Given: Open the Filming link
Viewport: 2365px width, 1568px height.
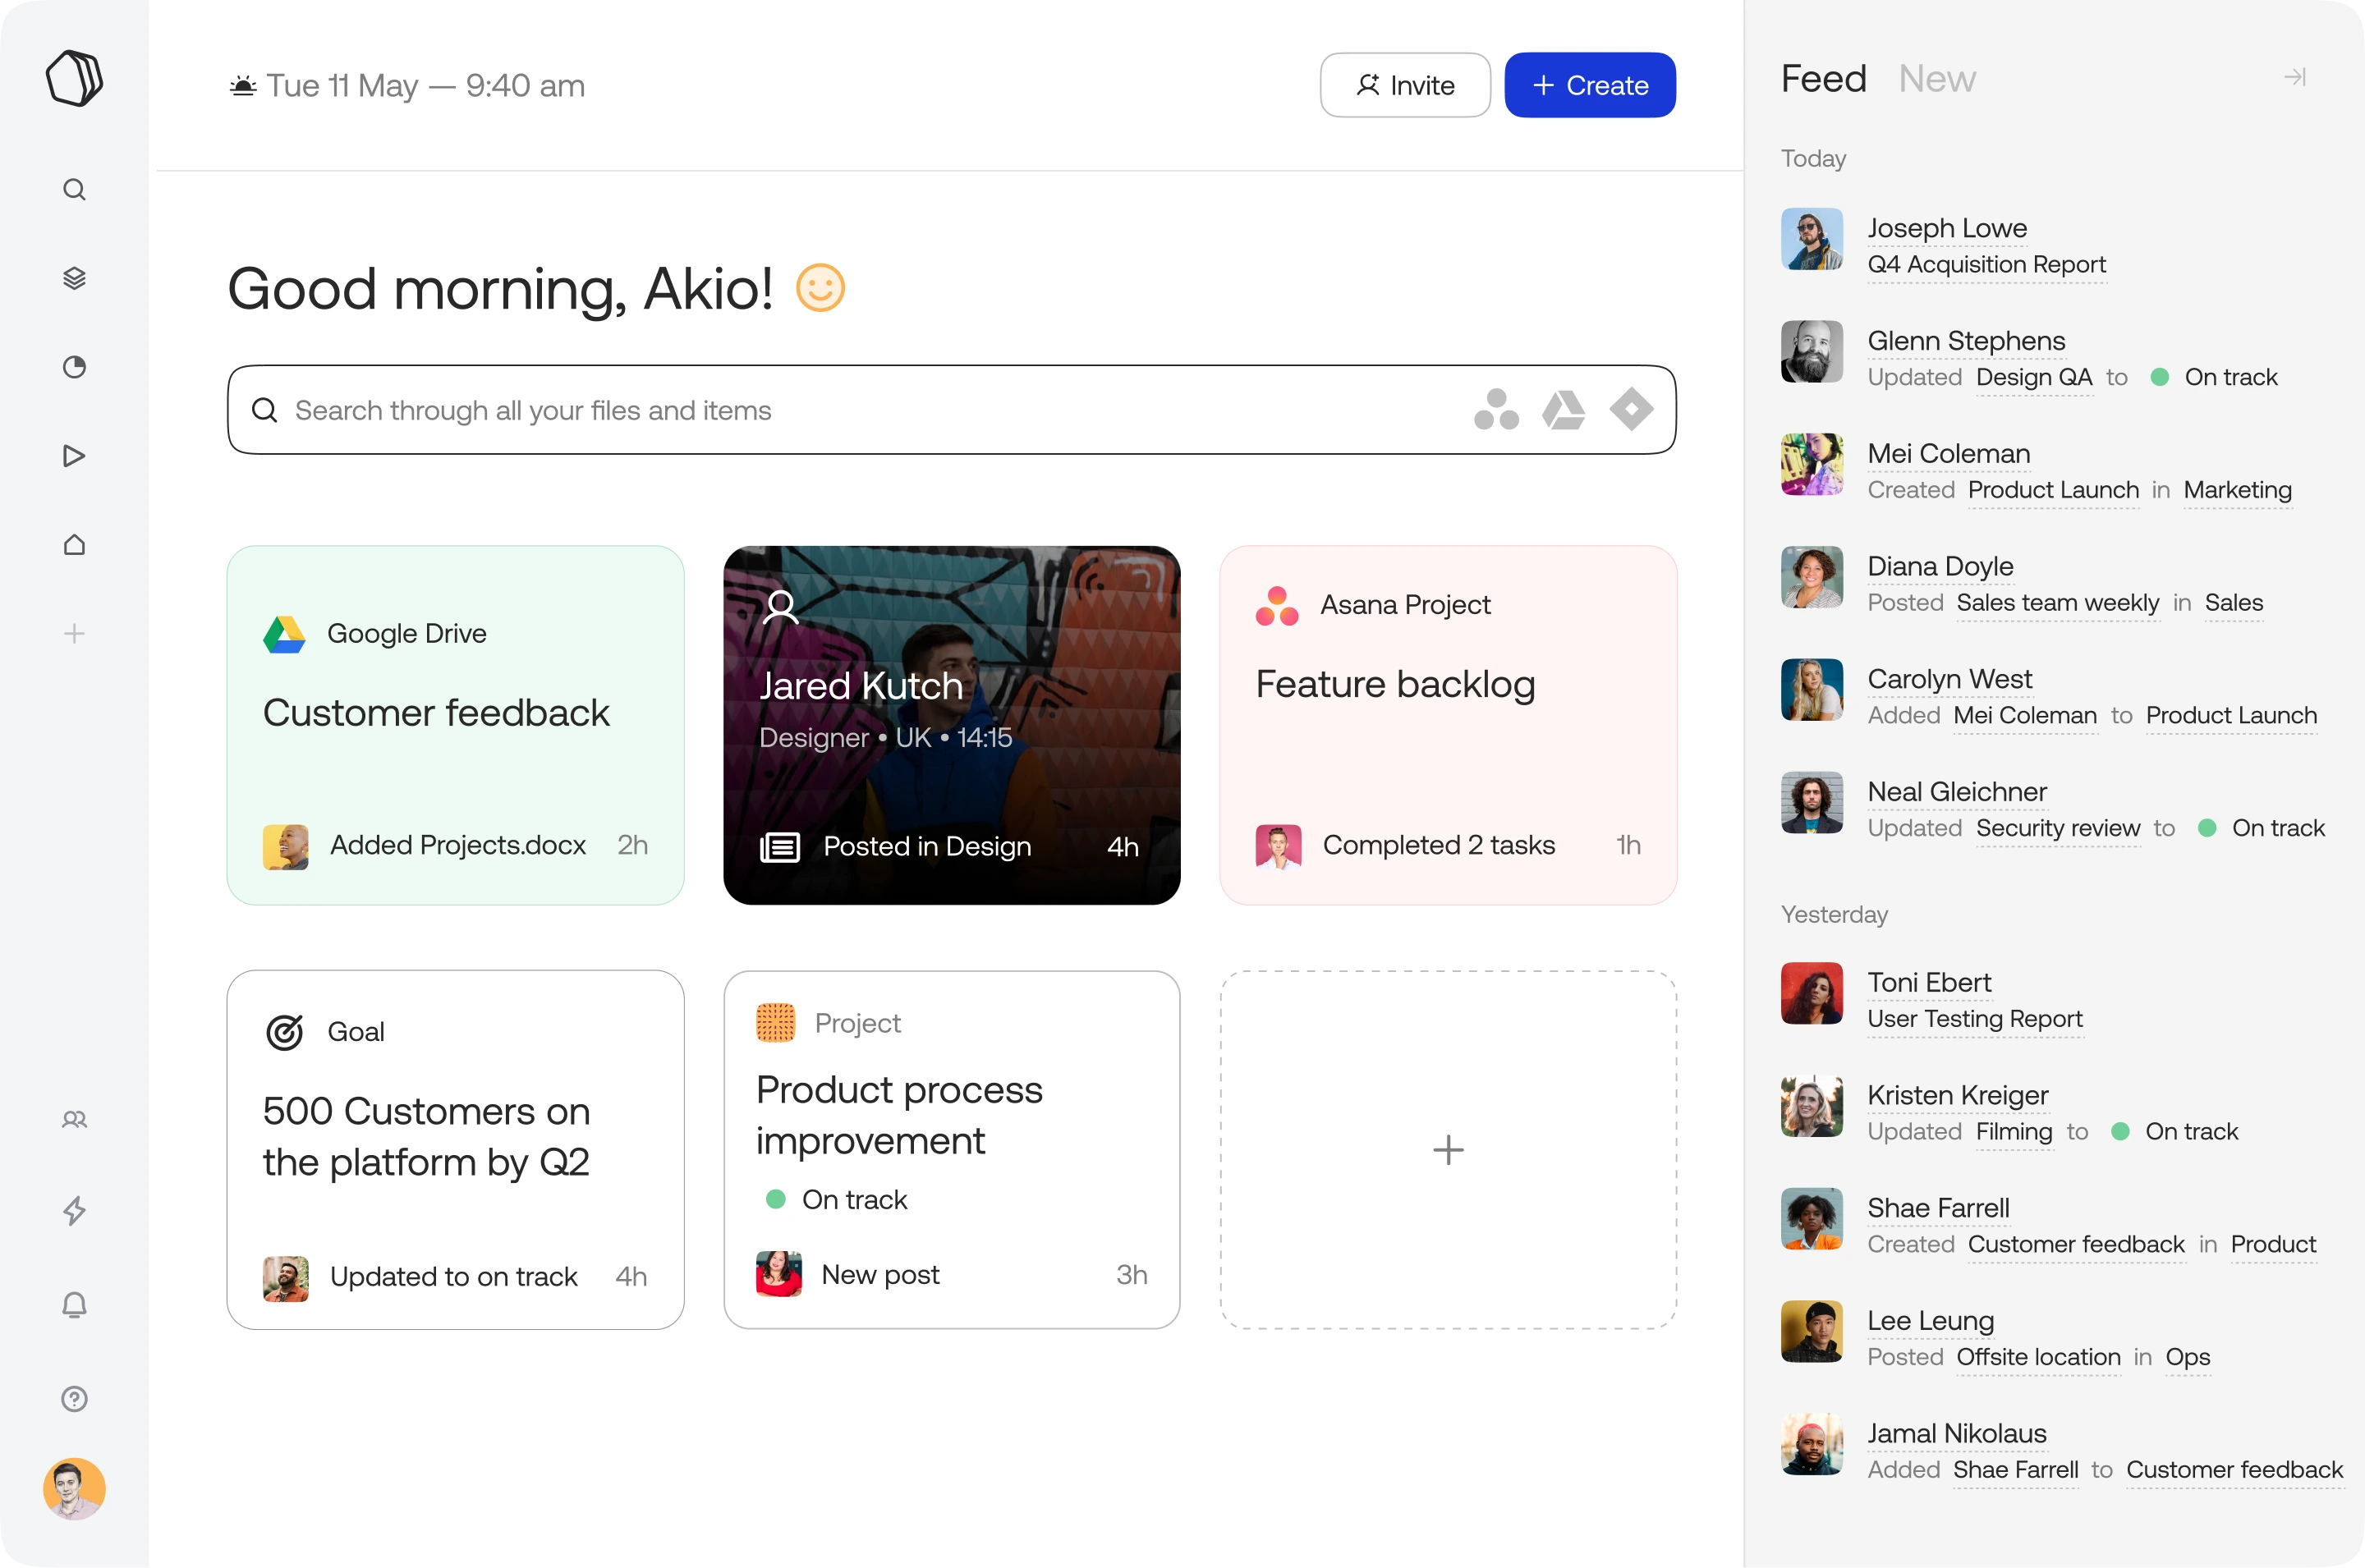Looking at the screenshot, I should click(x=2014, y=1132).
